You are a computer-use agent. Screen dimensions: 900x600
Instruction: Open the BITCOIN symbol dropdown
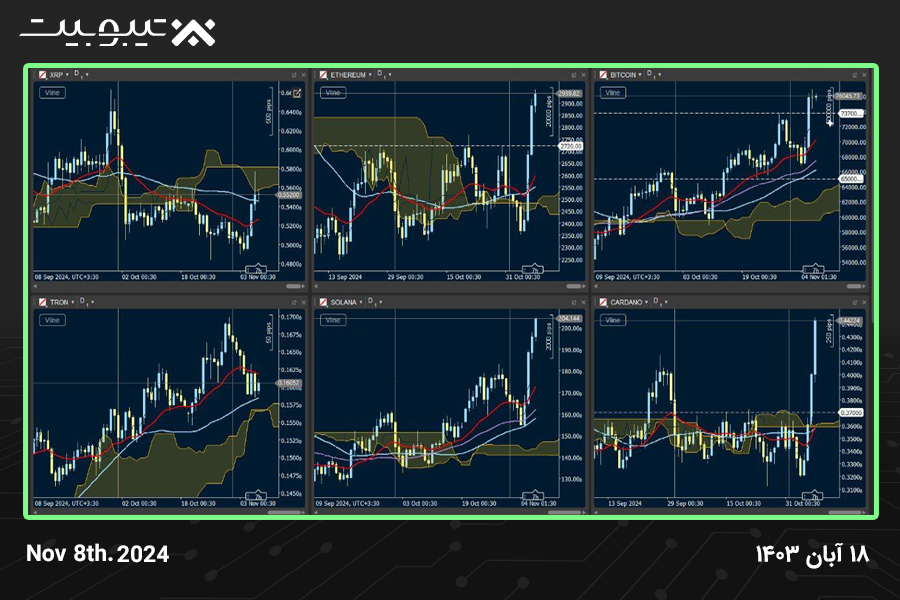click(640, 75)
